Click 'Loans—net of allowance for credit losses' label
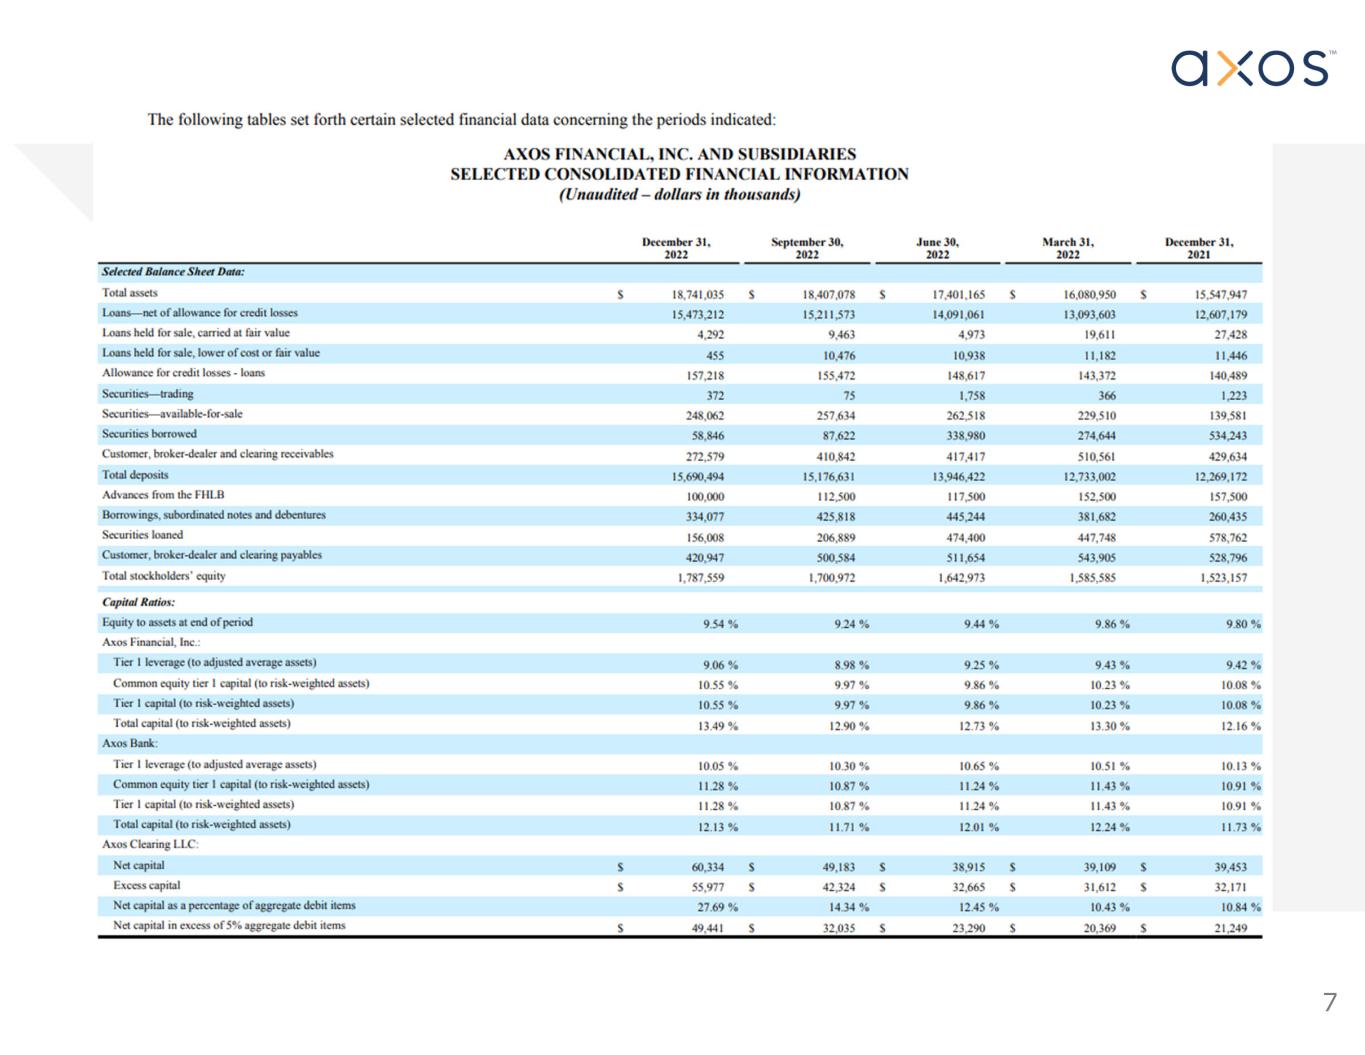Viewport: 1365px width, 1055px height. (200, 313)
